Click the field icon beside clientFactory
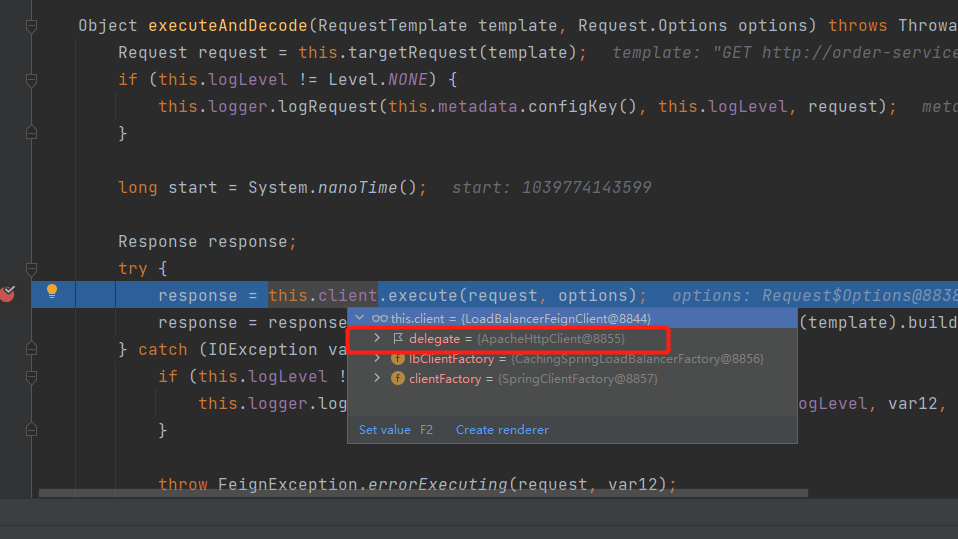This screenshot has height=539, width=958. pos(398,379)
